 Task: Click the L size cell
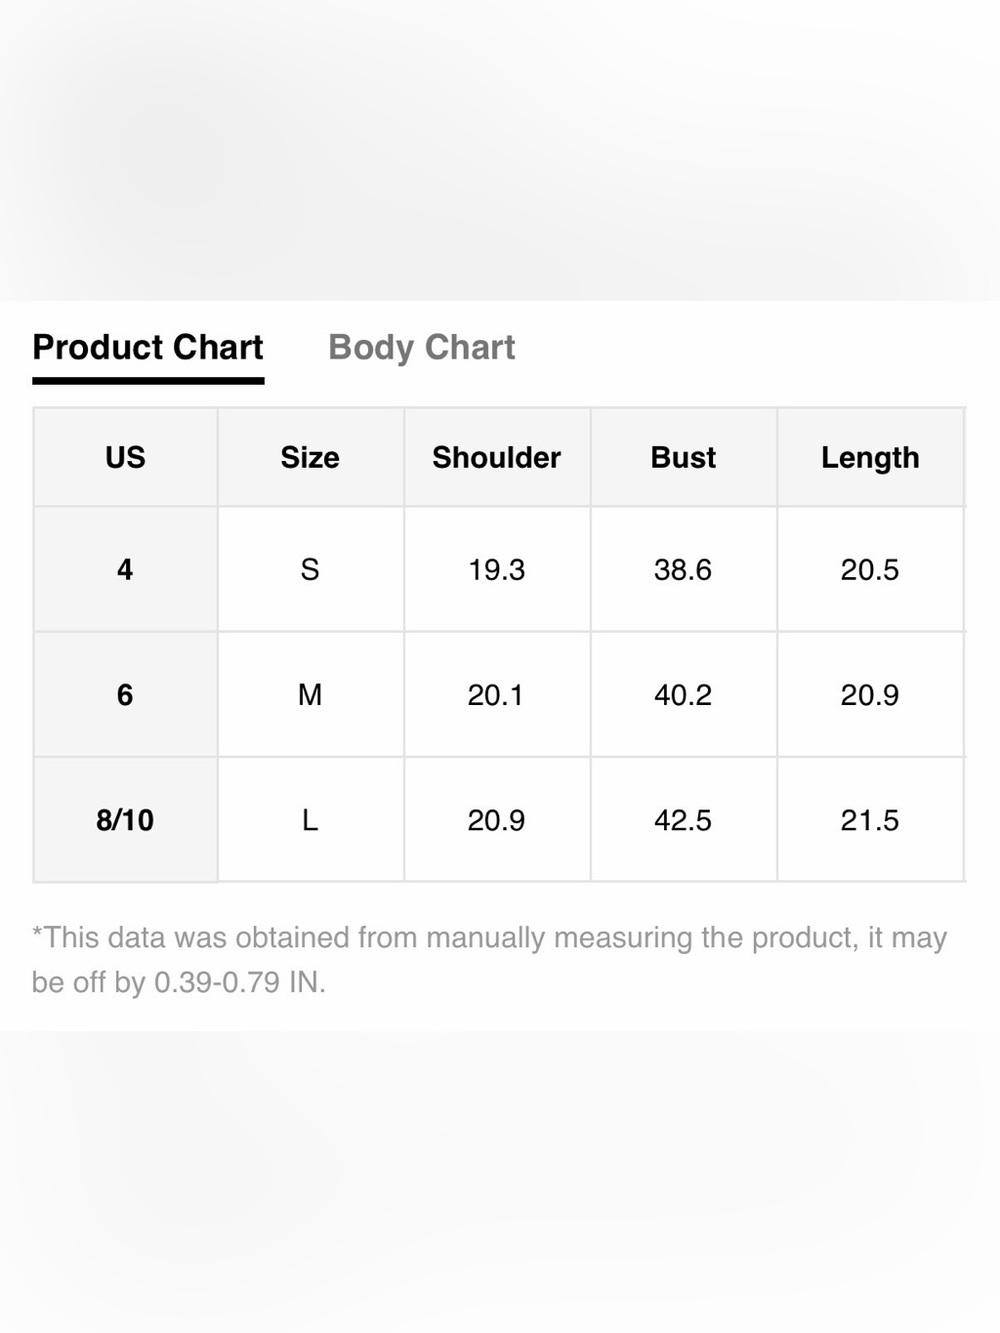pyautogui.click(x=310, y=820)
